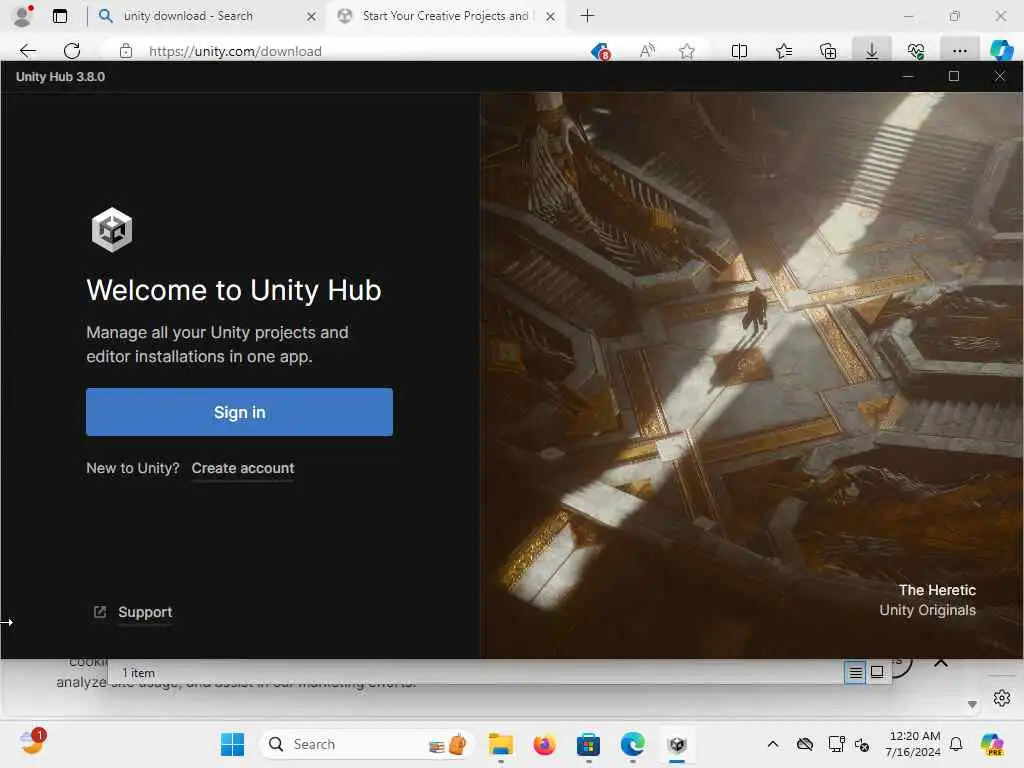1024x768 pixels.
Task: Select details view toggle in Explorer window
Action: tap(855, 672)
